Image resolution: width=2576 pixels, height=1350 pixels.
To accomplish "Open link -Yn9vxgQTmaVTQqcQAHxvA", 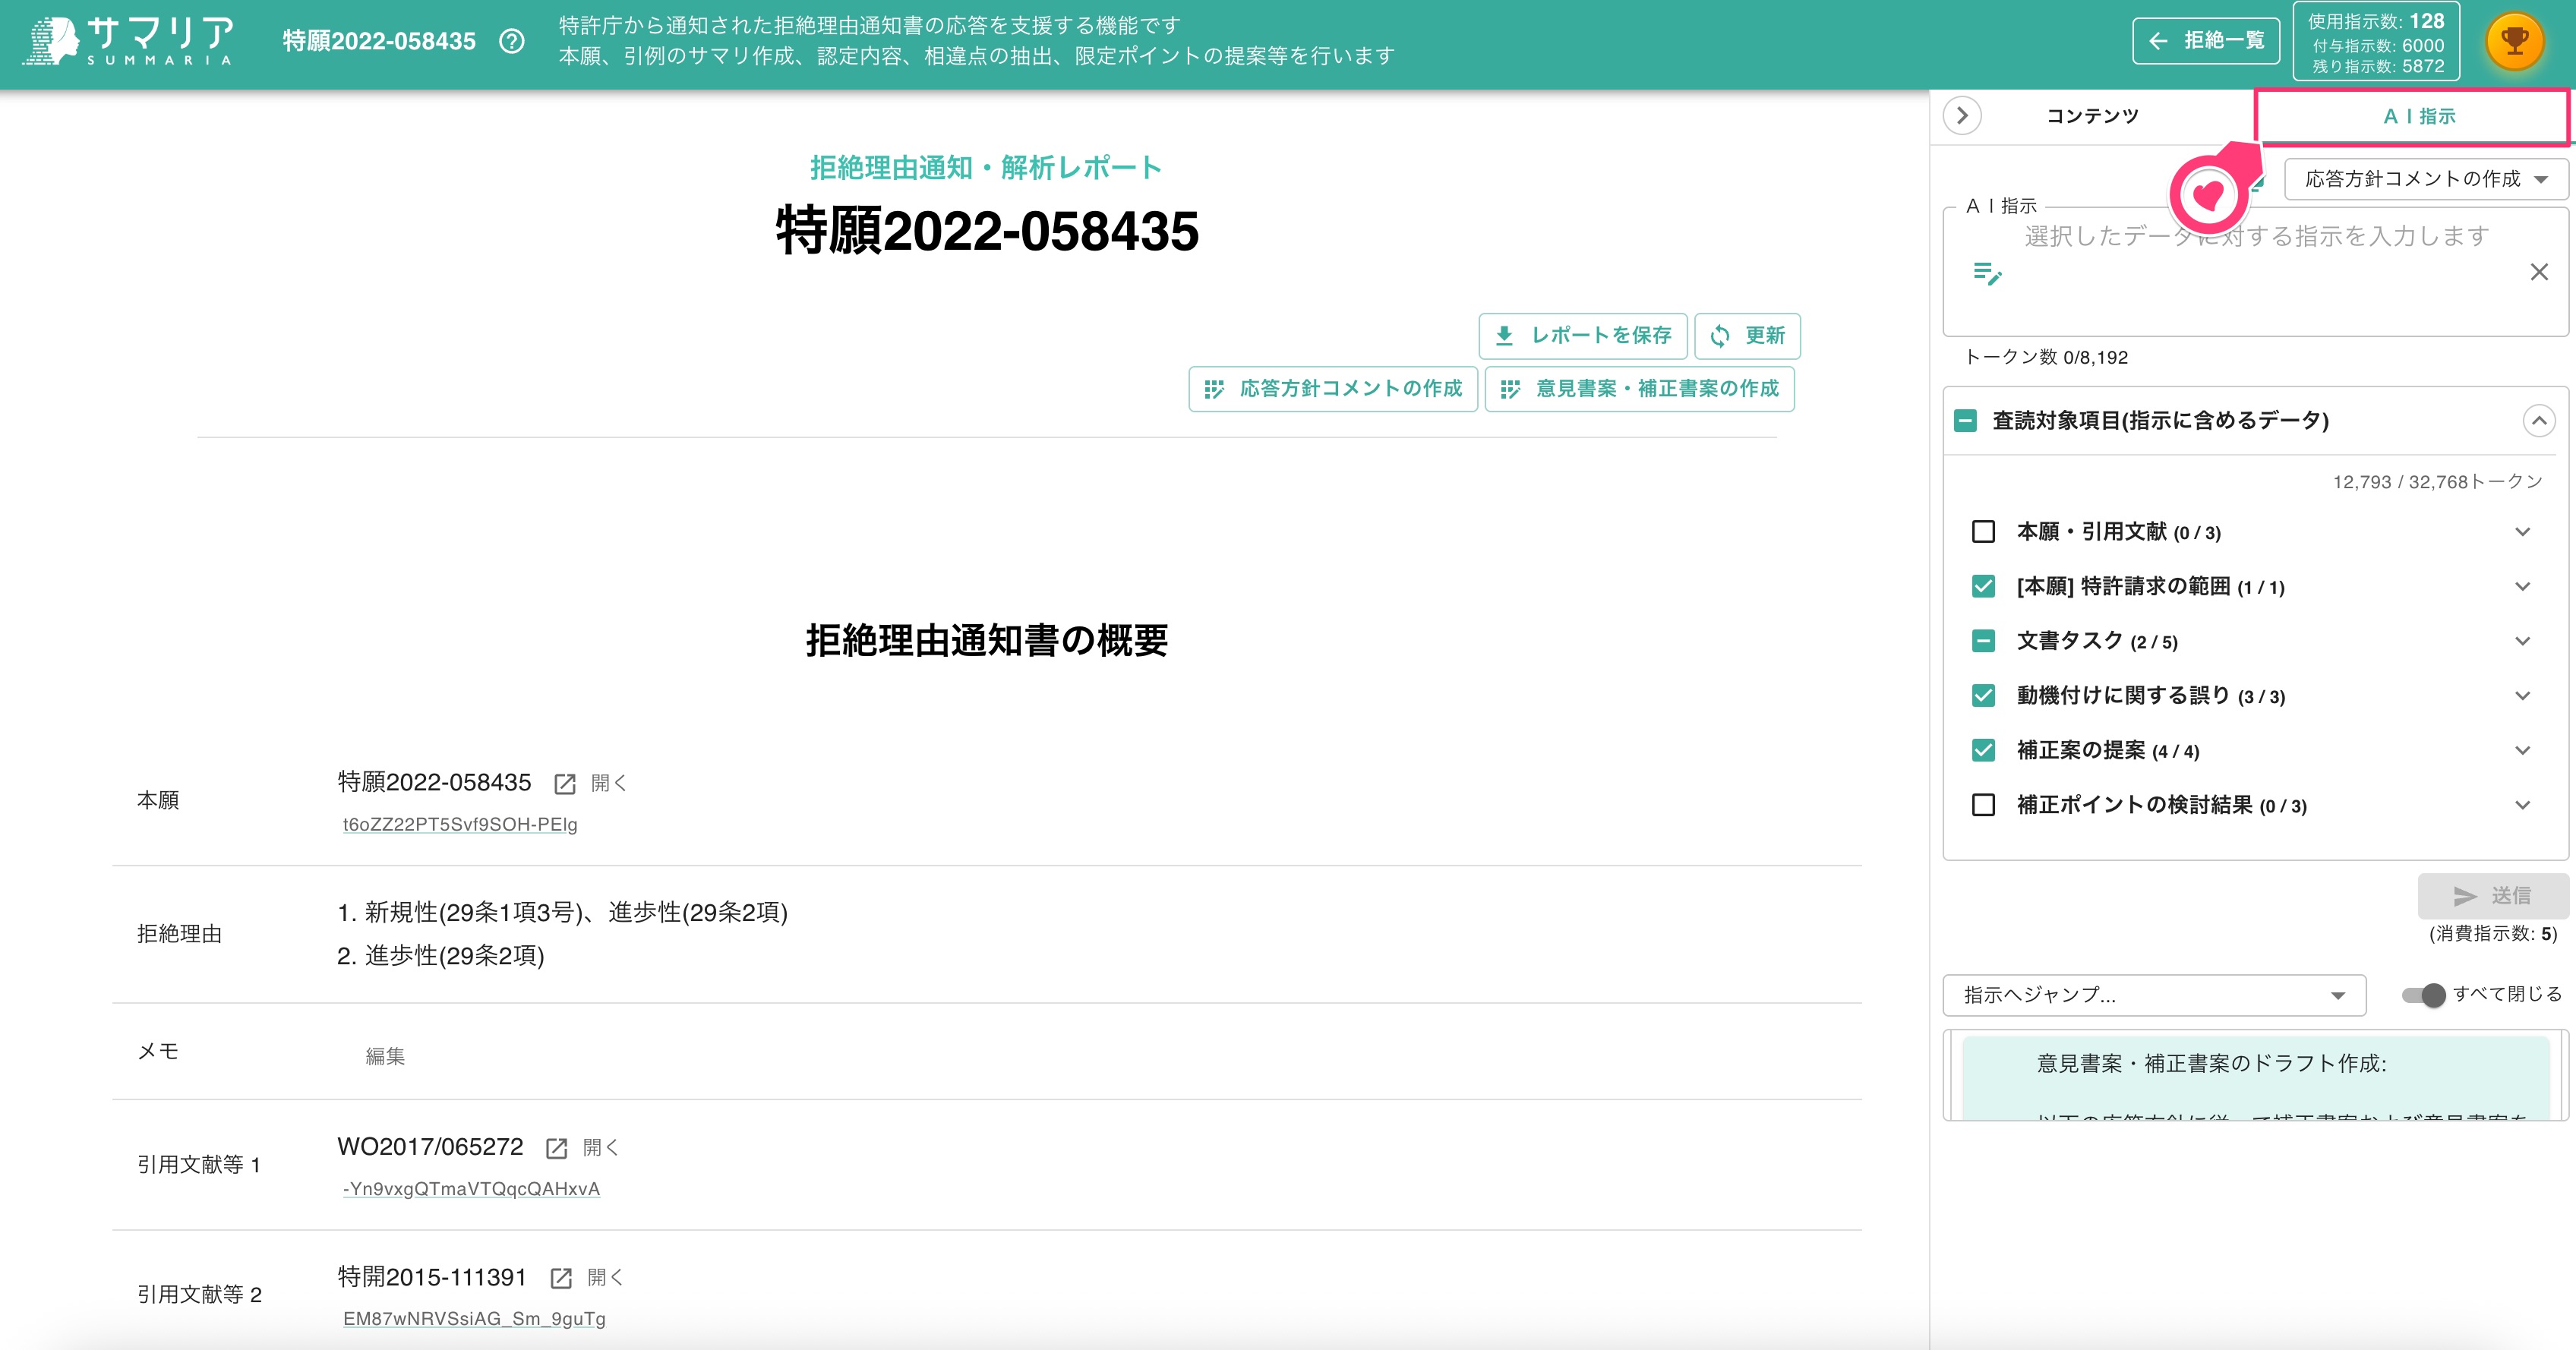I will (471, 1189).
